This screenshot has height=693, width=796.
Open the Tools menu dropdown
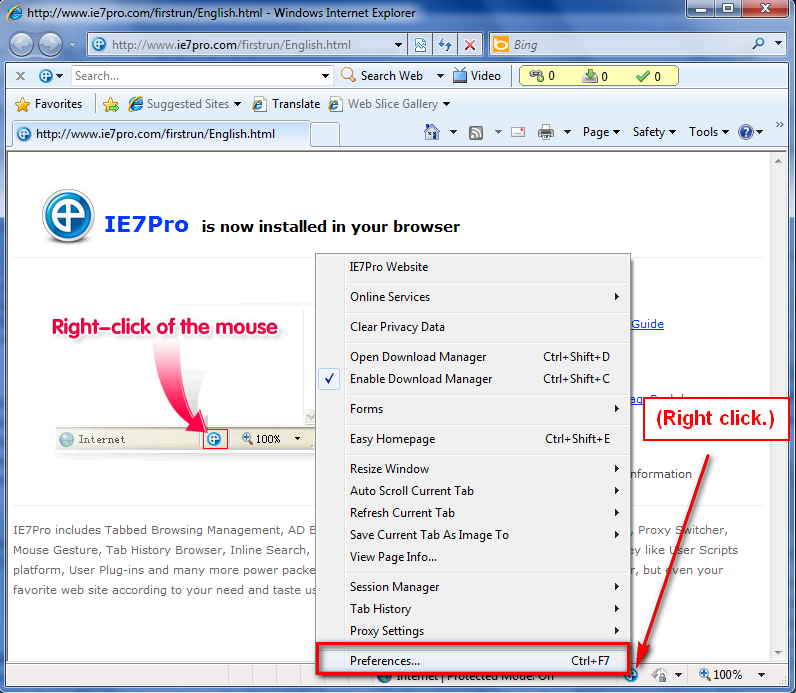[x=709, y=133]
